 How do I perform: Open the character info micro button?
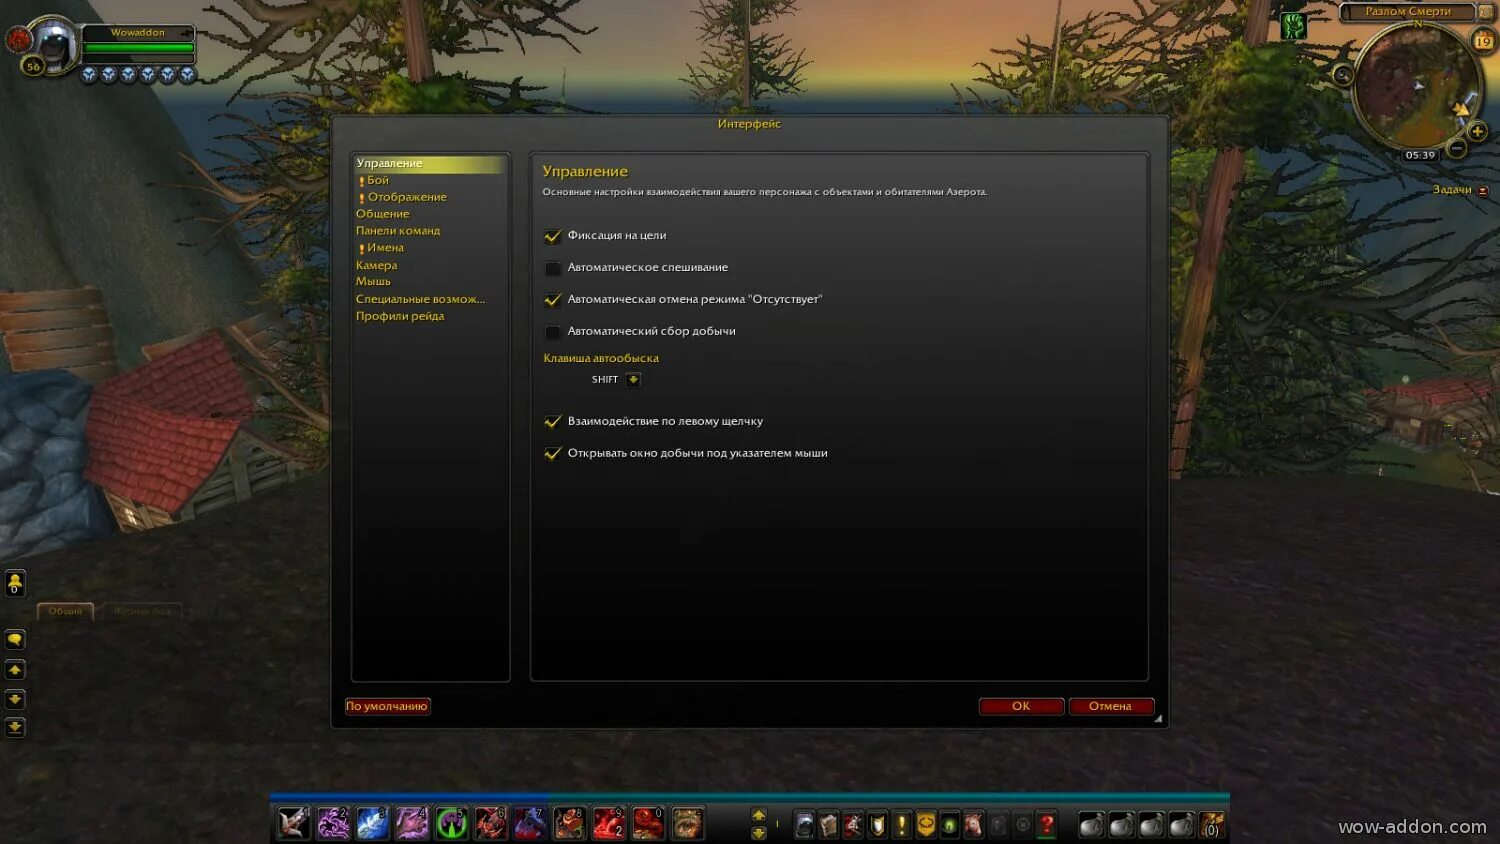[x=804, y=825]
